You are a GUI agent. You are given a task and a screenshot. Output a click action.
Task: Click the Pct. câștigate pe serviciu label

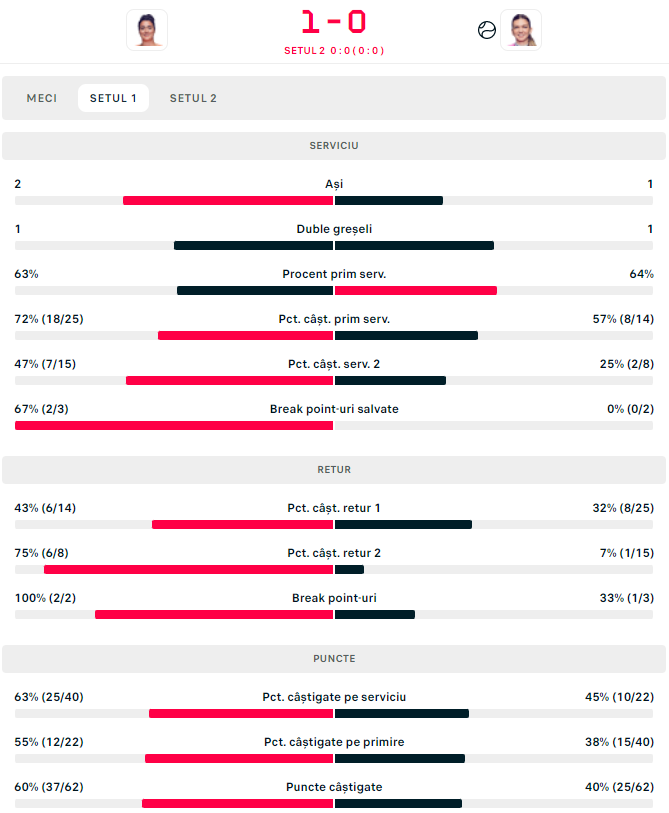click(x=334, y=697)
